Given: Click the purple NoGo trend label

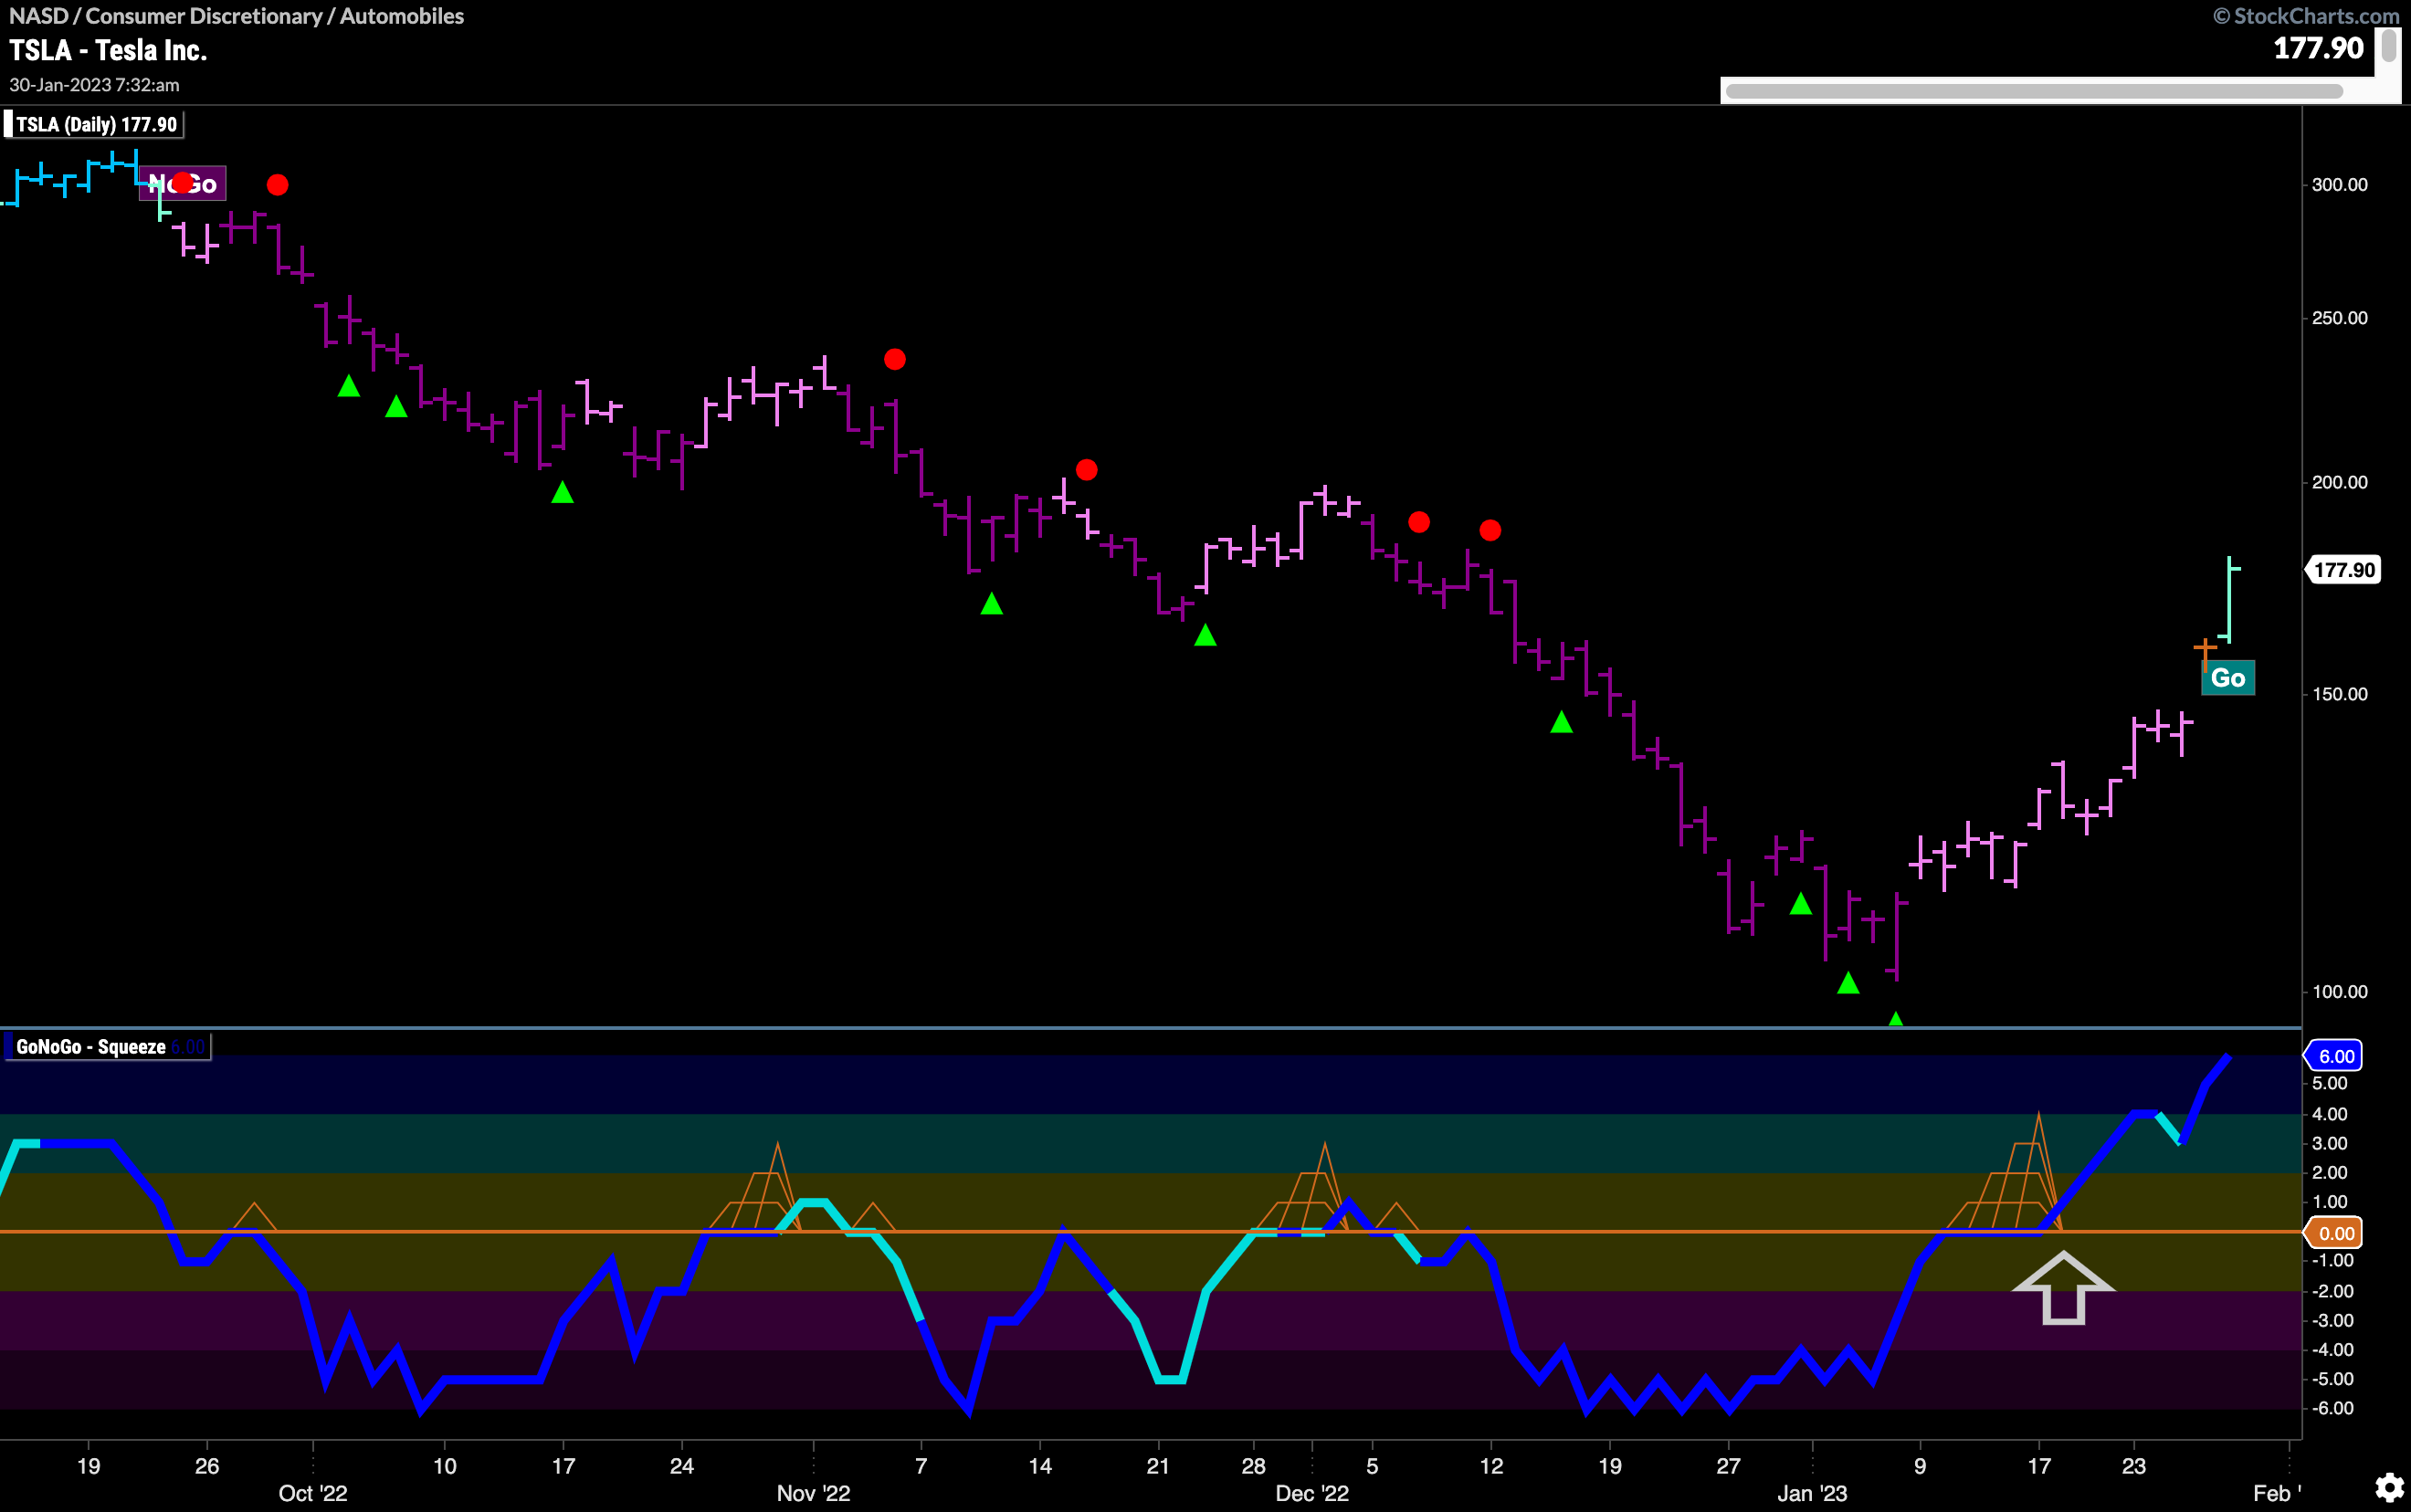Looking at the screenshot, I should 182,184.
